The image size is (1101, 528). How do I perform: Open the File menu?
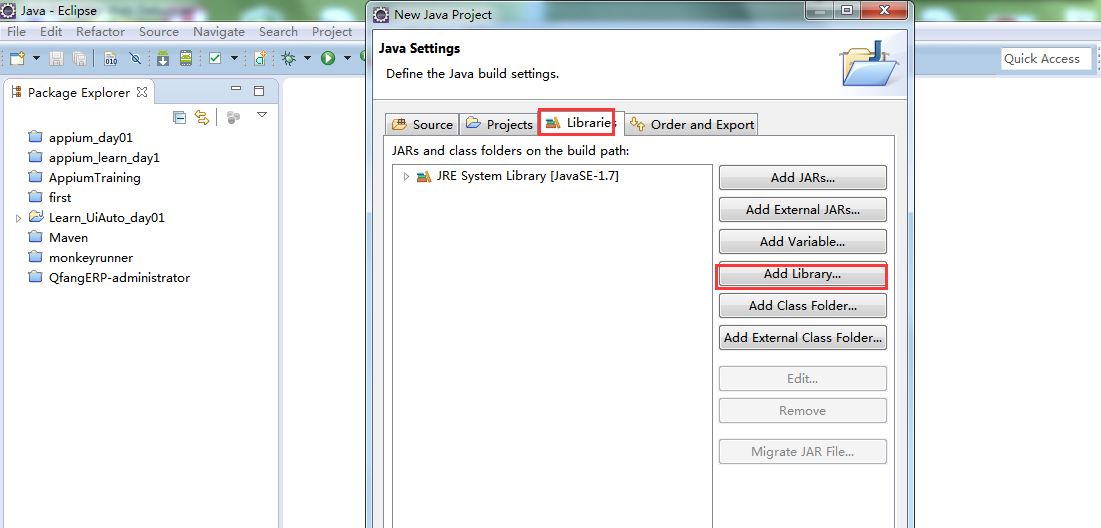pos(16,32)
